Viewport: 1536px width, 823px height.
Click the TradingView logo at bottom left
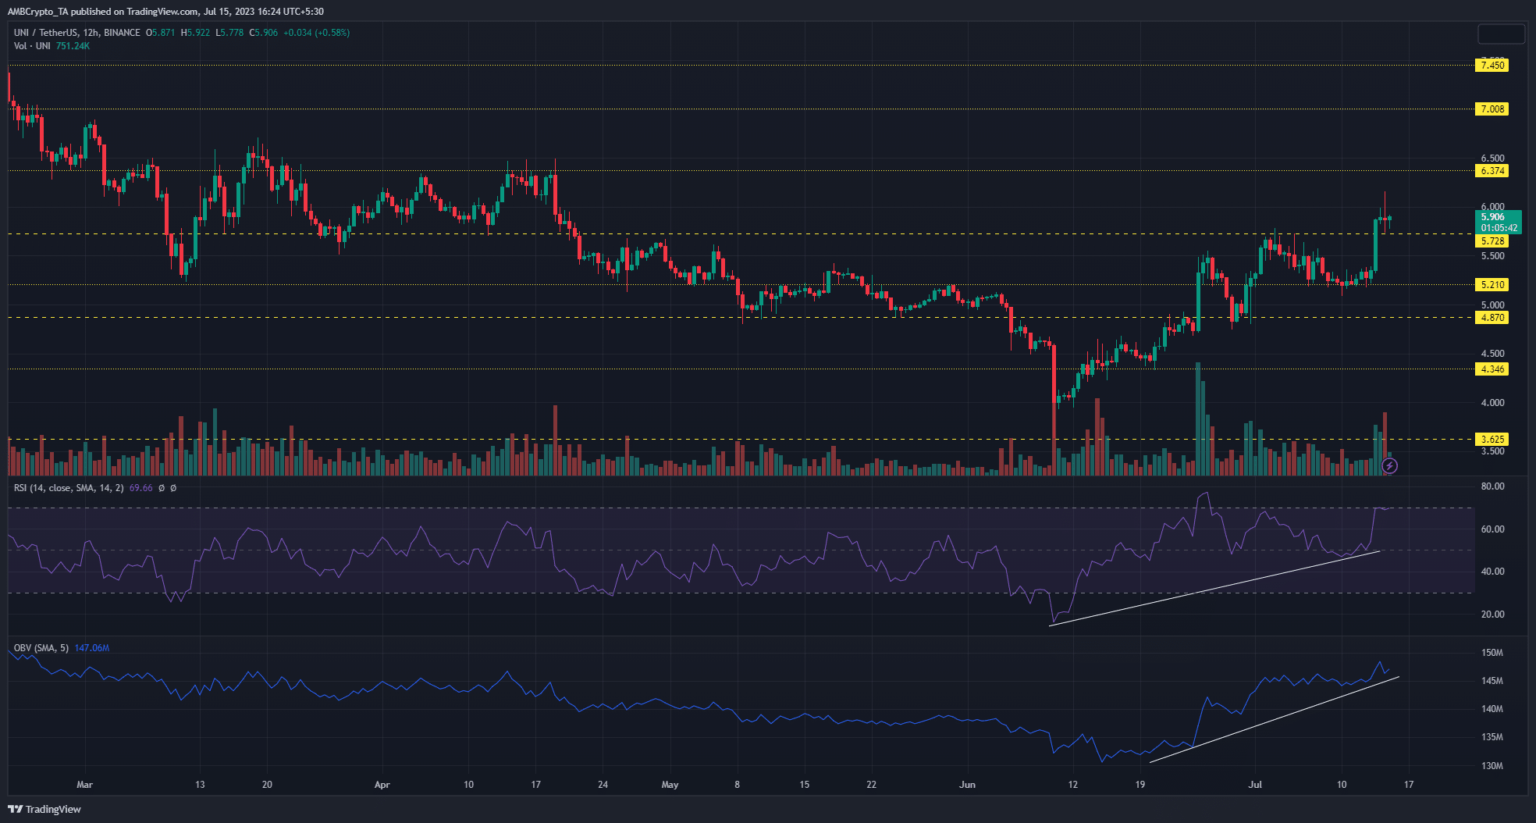(x=44, y=809)
